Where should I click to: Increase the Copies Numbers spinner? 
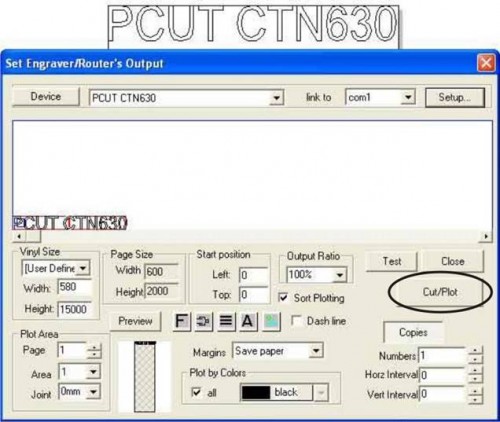pos(475,351)
